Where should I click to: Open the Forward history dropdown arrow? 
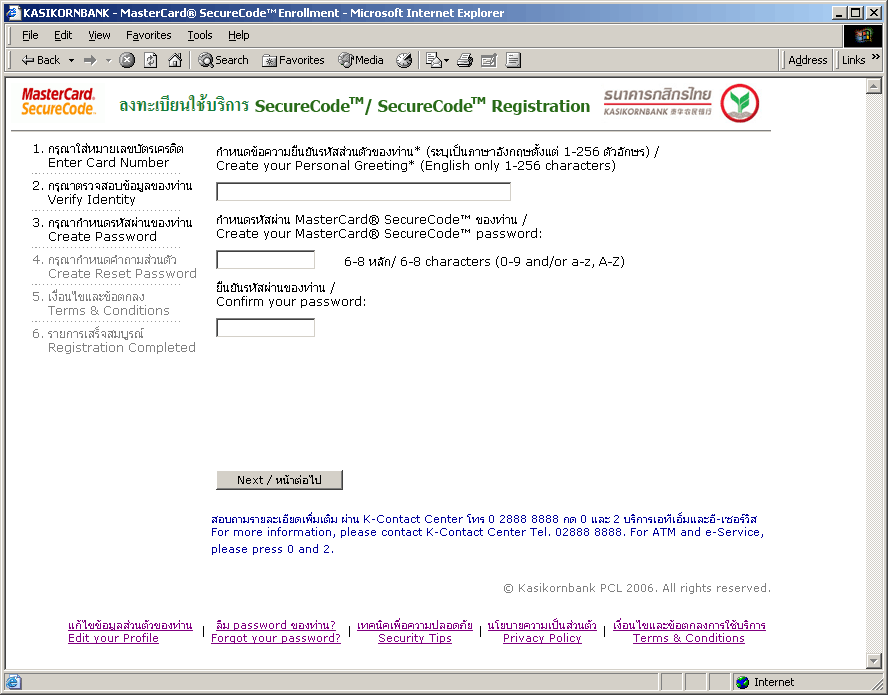point(108,60)
